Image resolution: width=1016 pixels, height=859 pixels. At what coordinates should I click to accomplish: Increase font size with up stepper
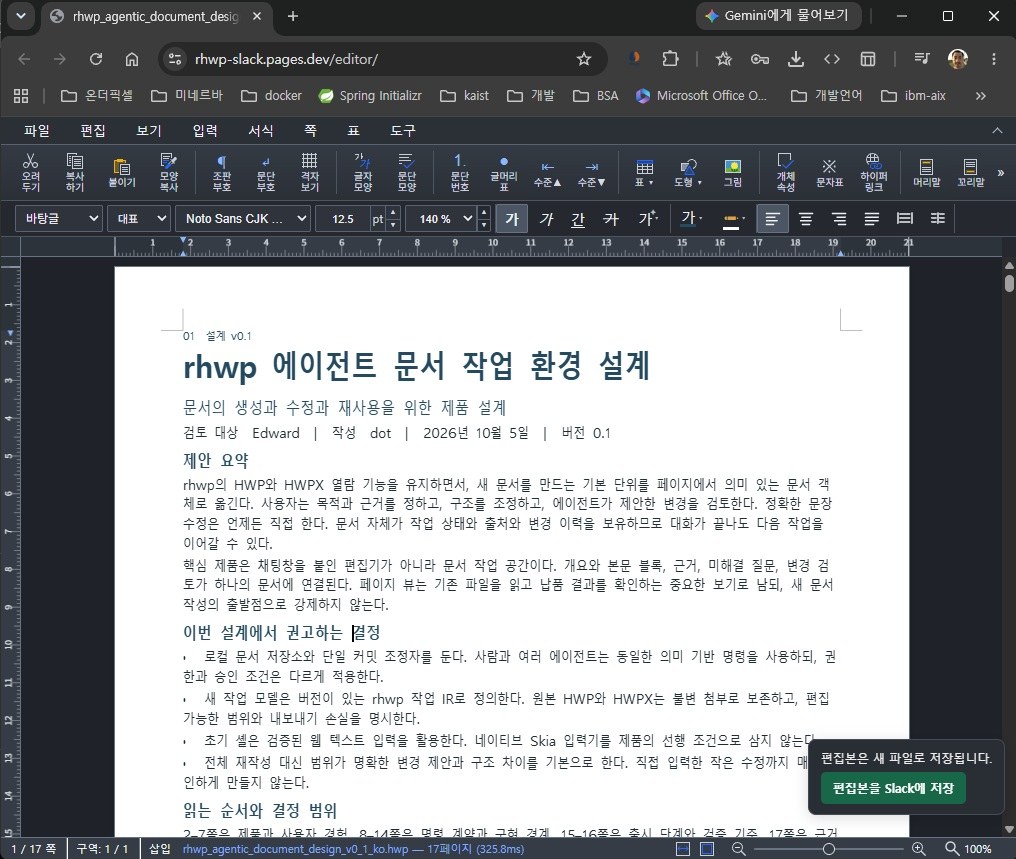(x=393, y=212)
